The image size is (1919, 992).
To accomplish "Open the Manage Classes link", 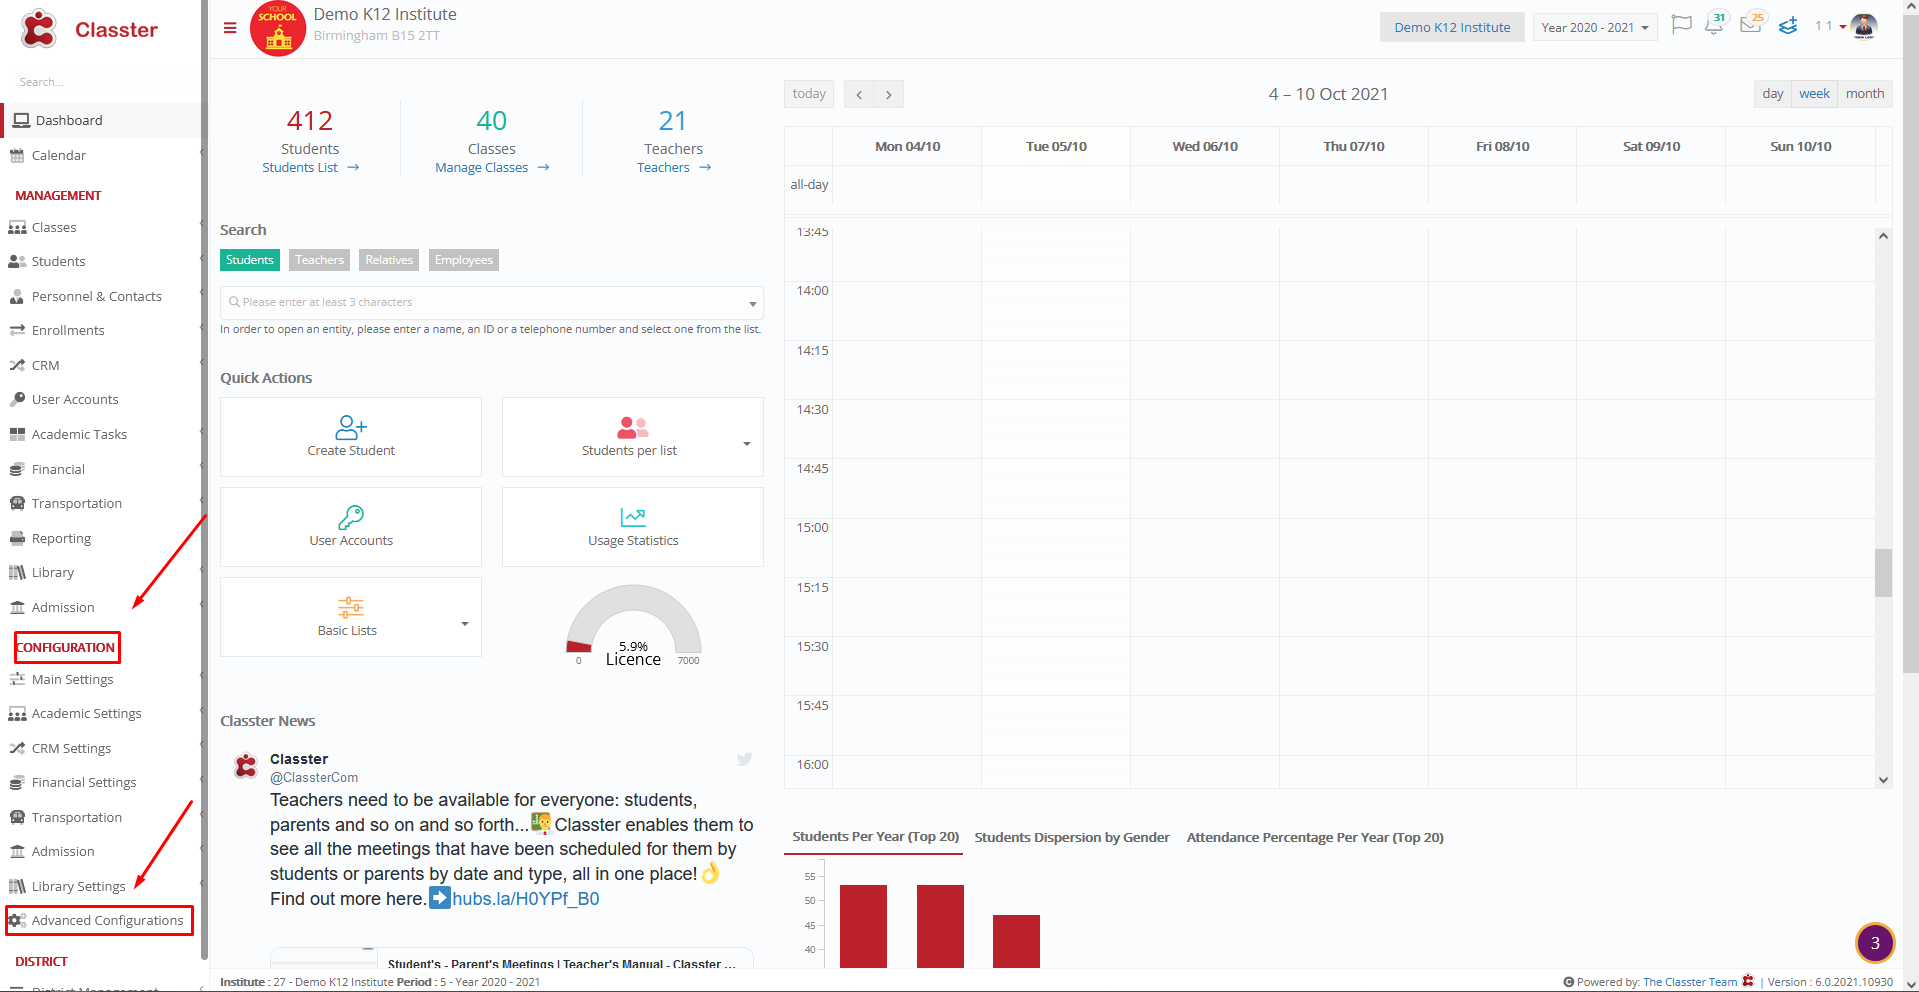I will pyautogui.click(x=492, y=168).
